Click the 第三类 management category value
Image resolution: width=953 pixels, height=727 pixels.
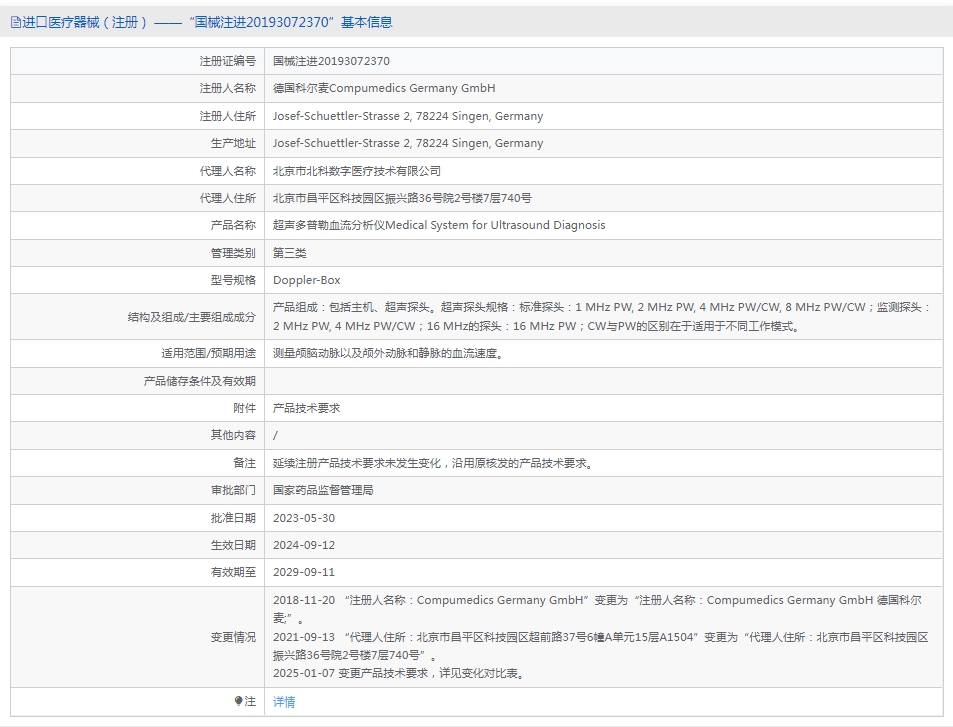coord(290,253)
